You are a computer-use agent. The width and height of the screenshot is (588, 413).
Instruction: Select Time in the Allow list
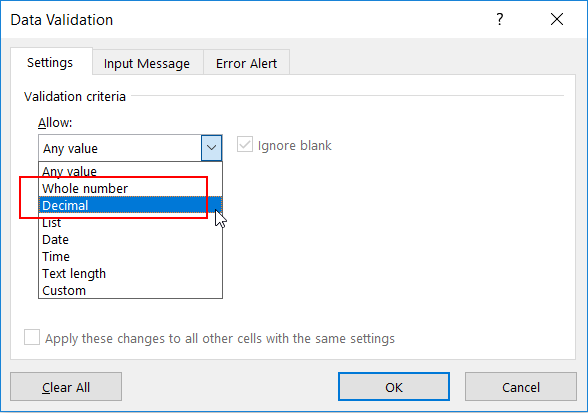(130, 257)
